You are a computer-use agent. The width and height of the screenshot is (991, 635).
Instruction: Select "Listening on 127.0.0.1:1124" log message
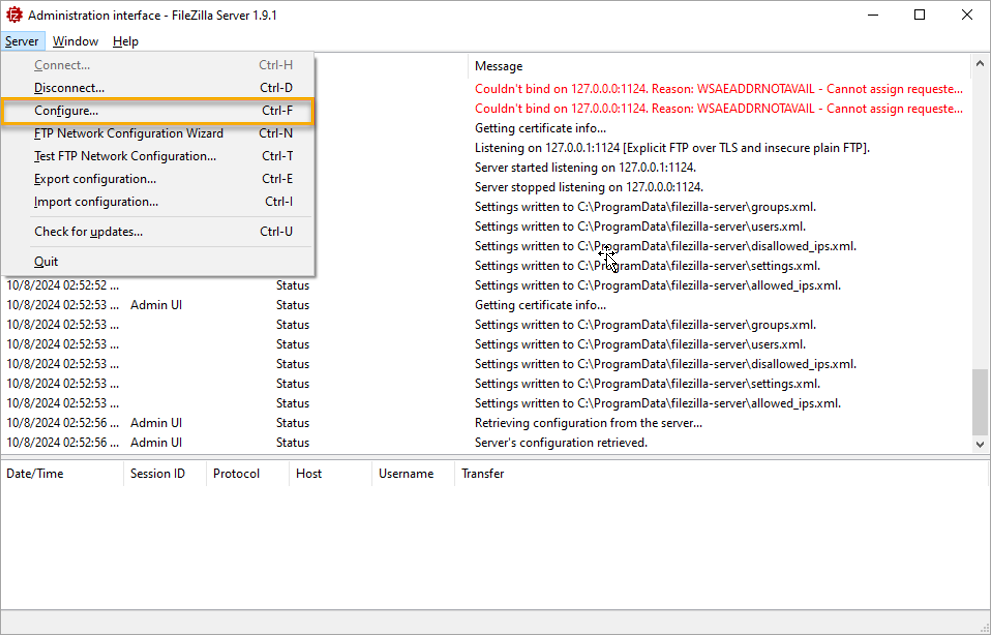672,148
